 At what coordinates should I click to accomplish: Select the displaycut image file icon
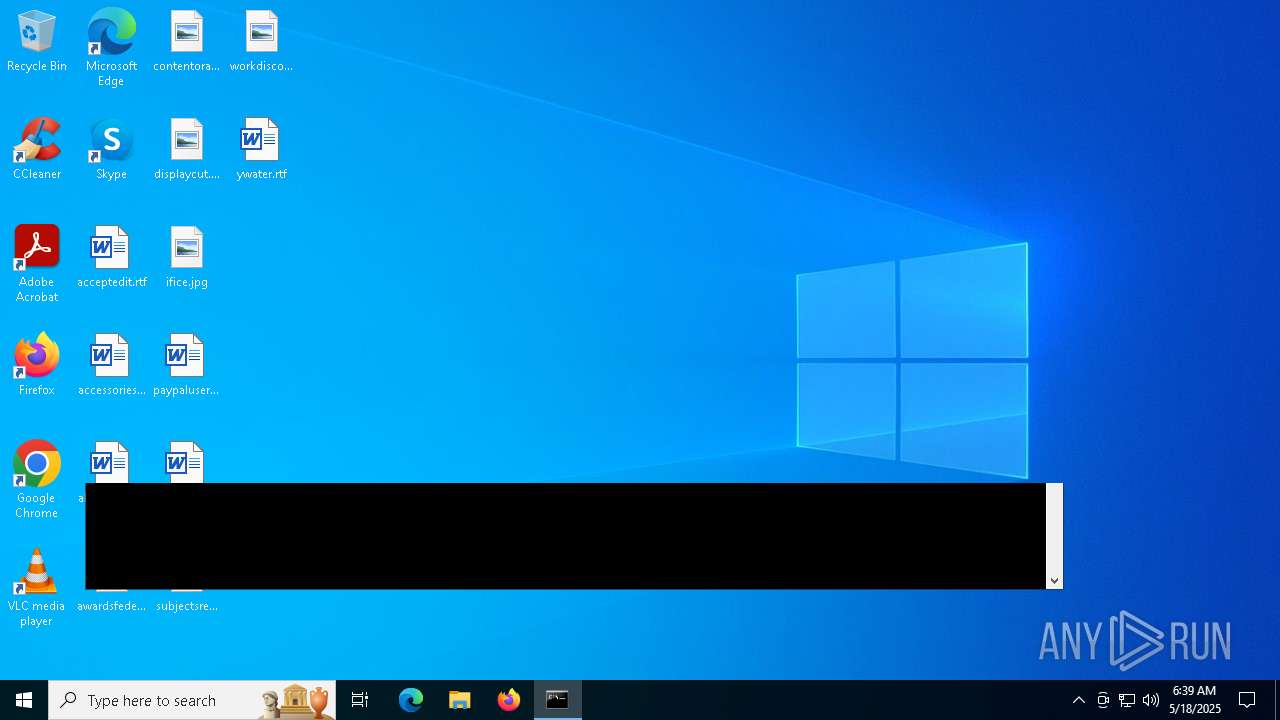pos(186,150)
